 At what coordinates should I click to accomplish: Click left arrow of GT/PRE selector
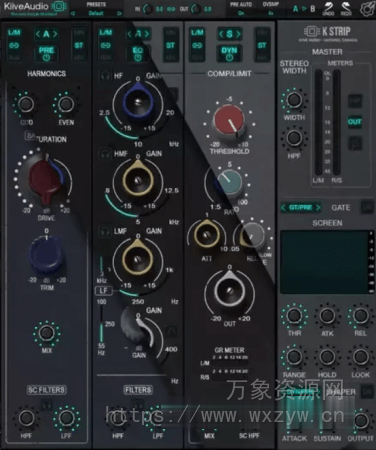(284, 208)
